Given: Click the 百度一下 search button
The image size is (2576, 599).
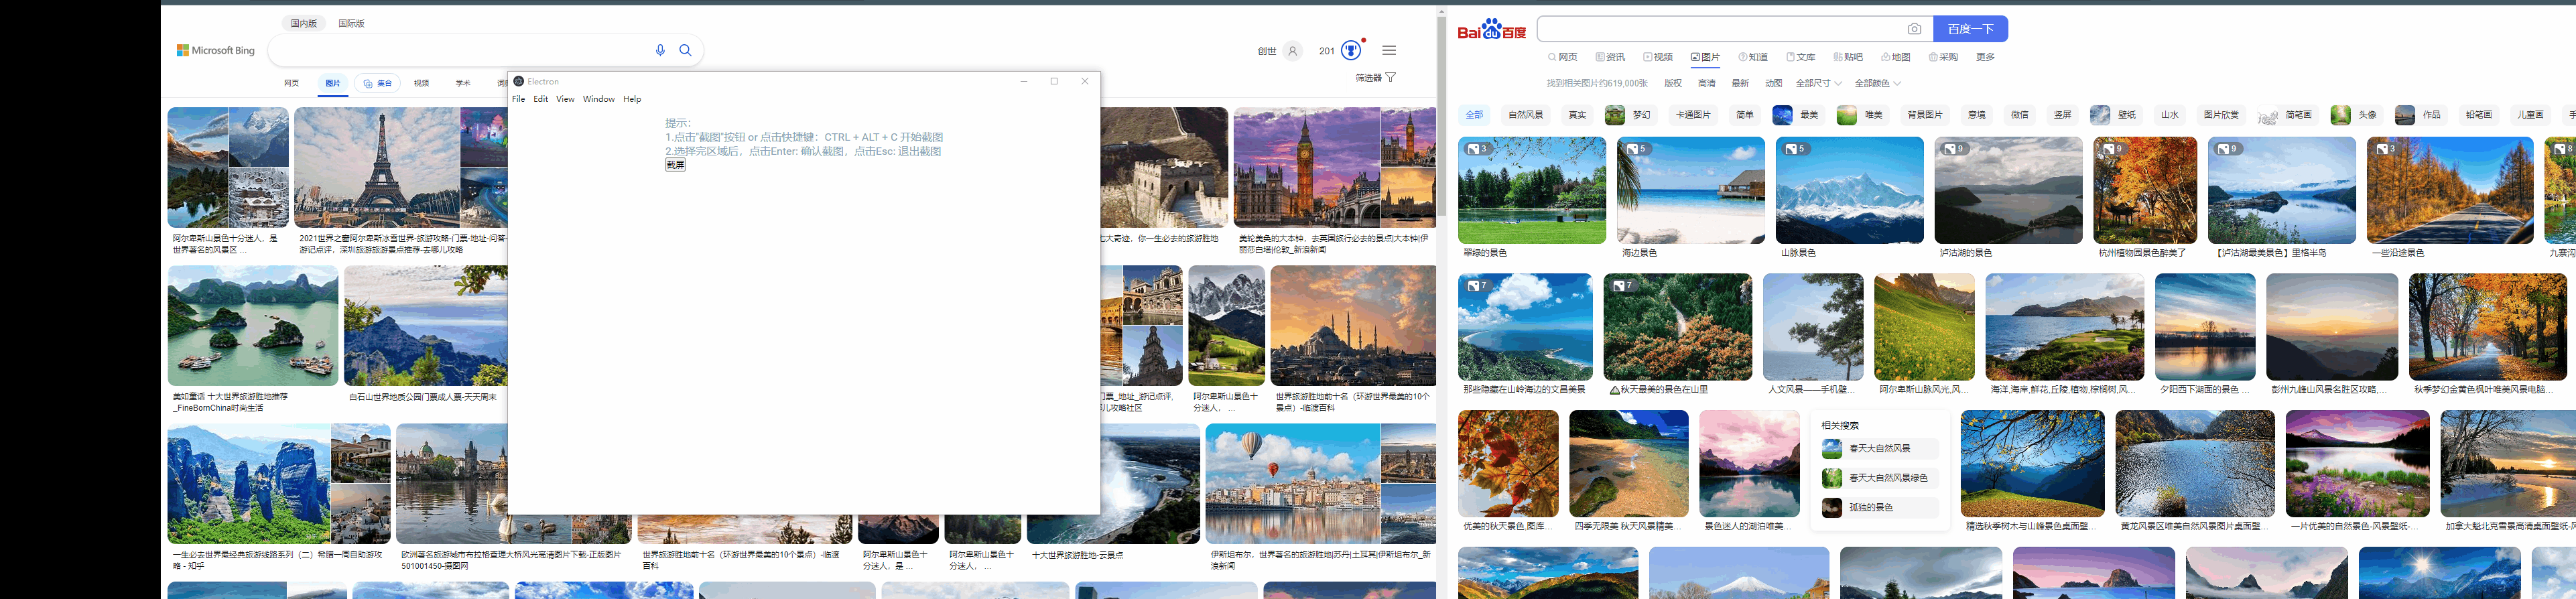Looking at the screenshot, I should click(1970, 29).
